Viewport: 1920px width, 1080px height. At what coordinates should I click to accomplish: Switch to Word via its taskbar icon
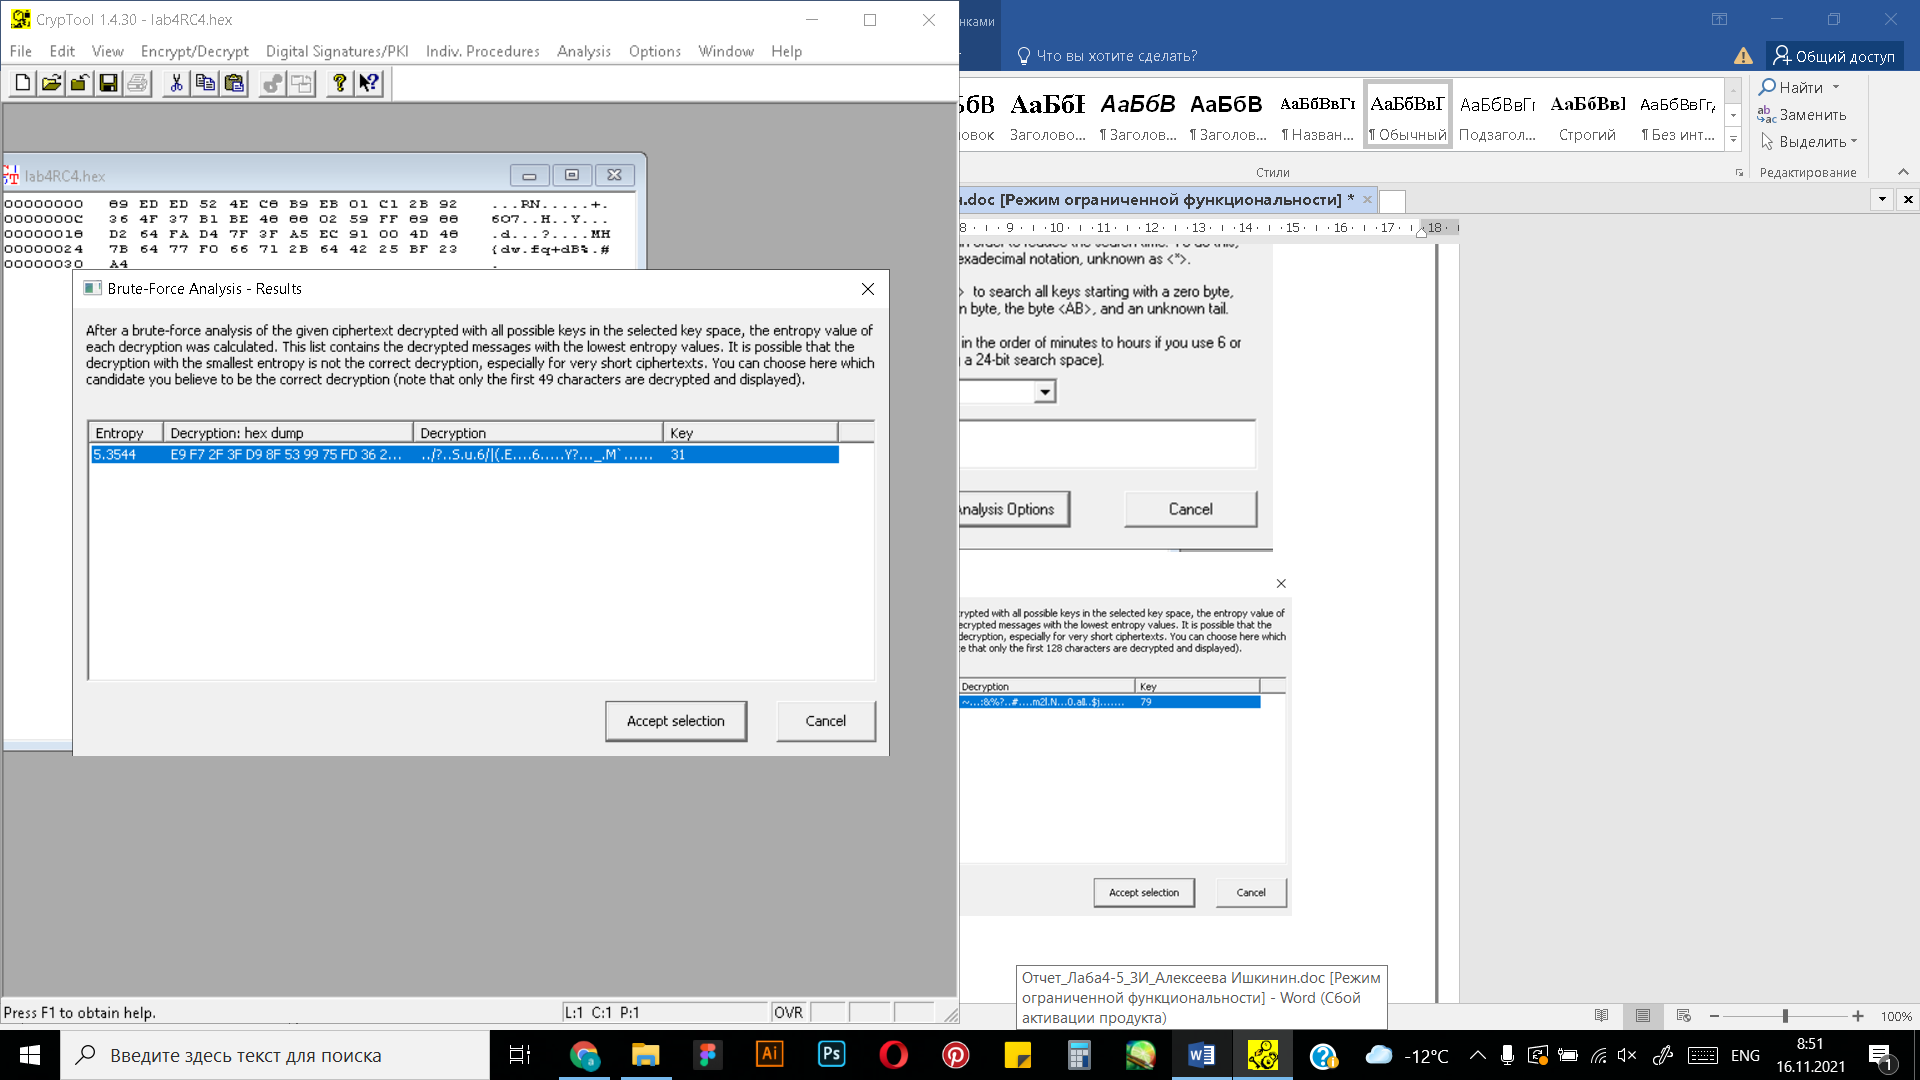pos(1201,1055)
